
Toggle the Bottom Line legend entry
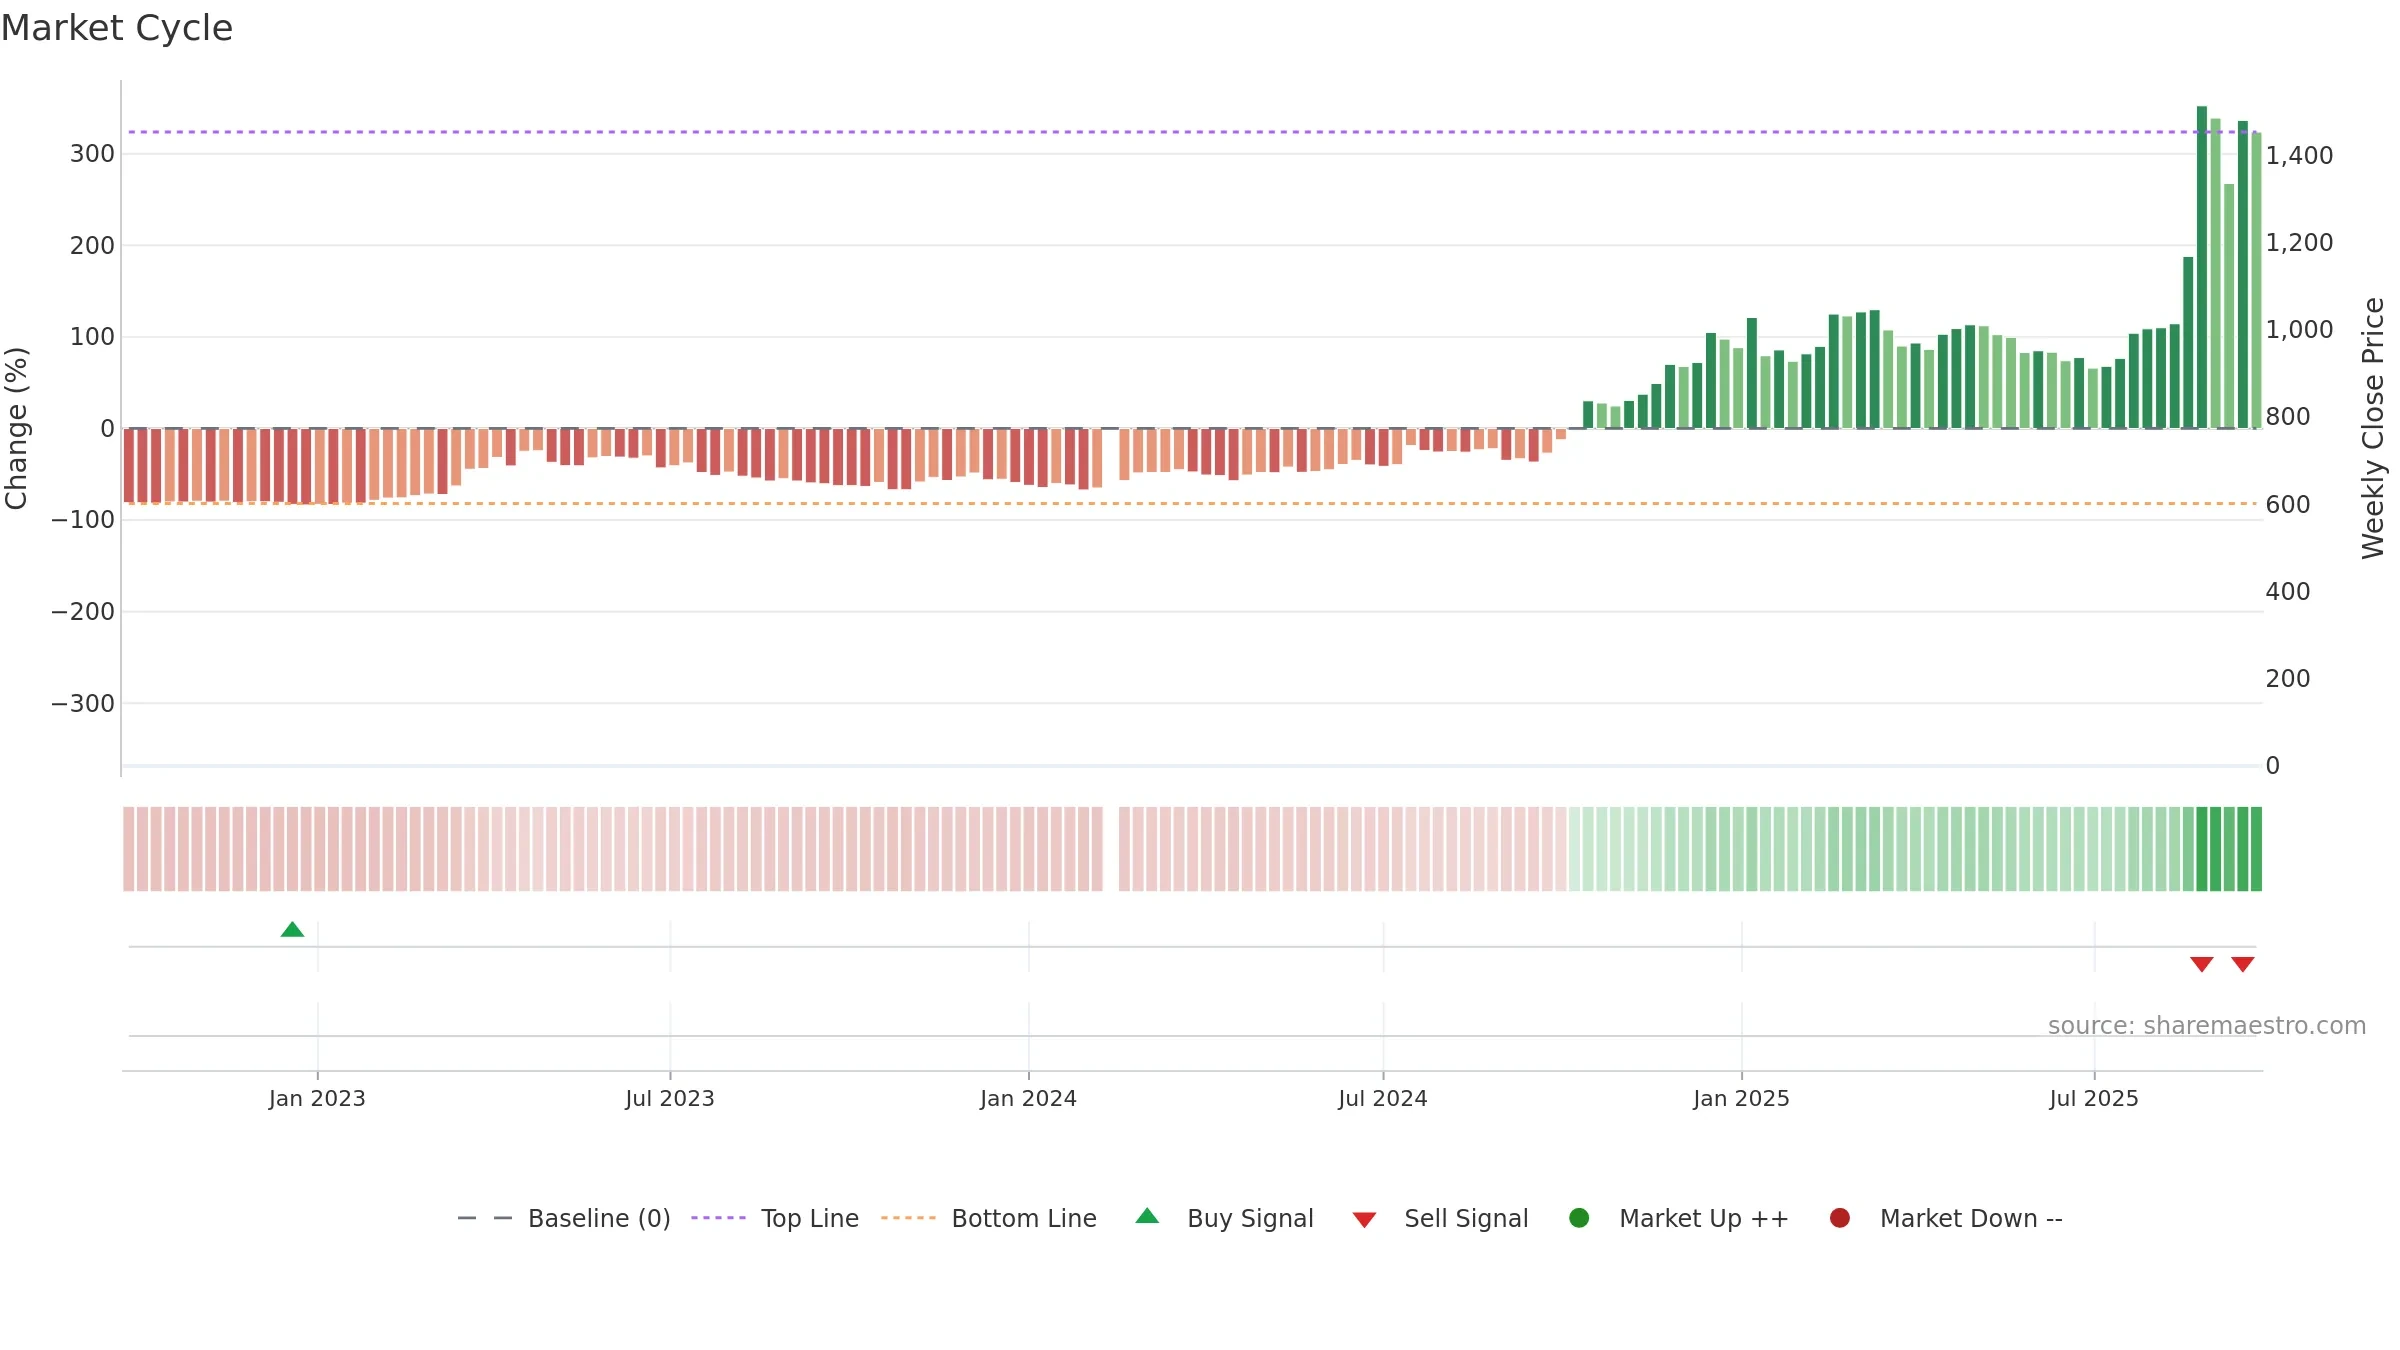pyautogui.click(x=989, y=1218)
